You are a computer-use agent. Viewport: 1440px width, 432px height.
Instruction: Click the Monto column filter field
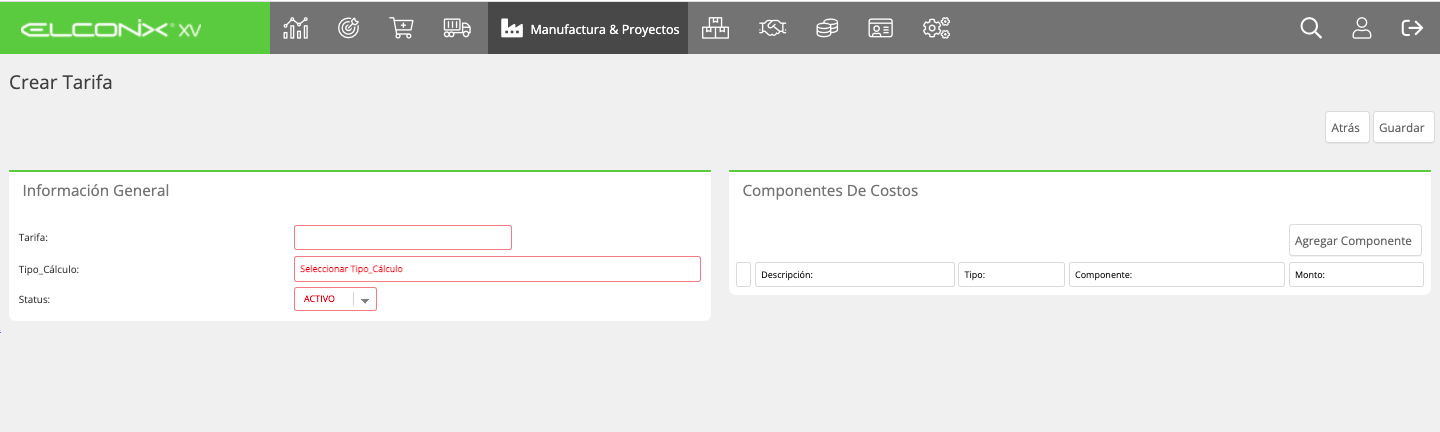1355,275
